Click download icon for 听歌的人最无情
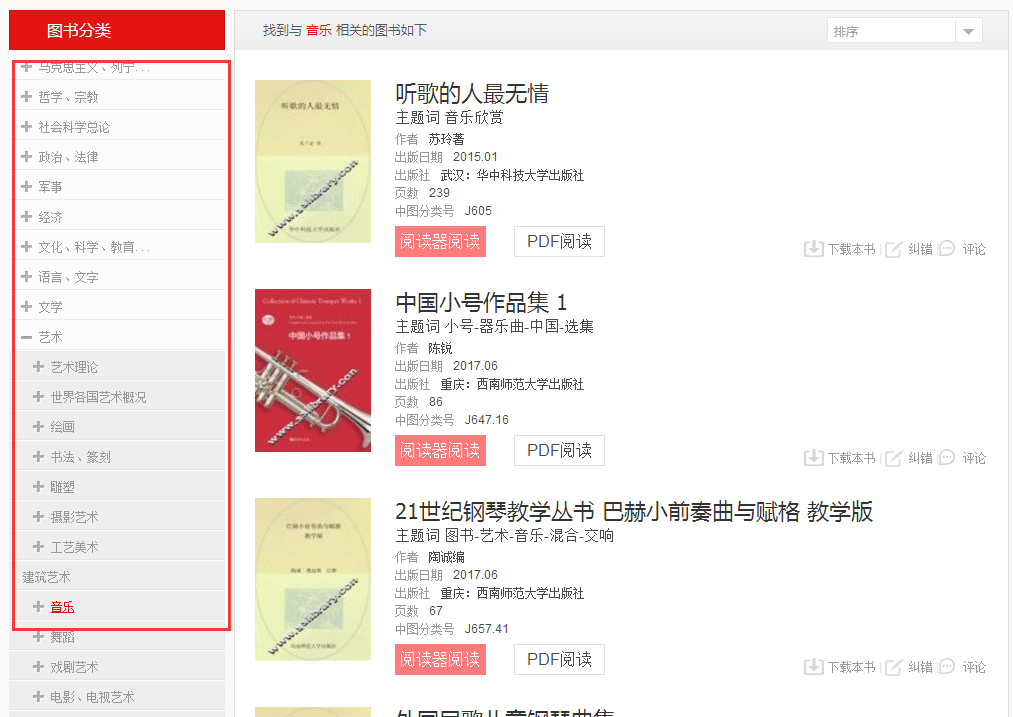This screenshot has height=717, width=1013. tap(813, 249)
